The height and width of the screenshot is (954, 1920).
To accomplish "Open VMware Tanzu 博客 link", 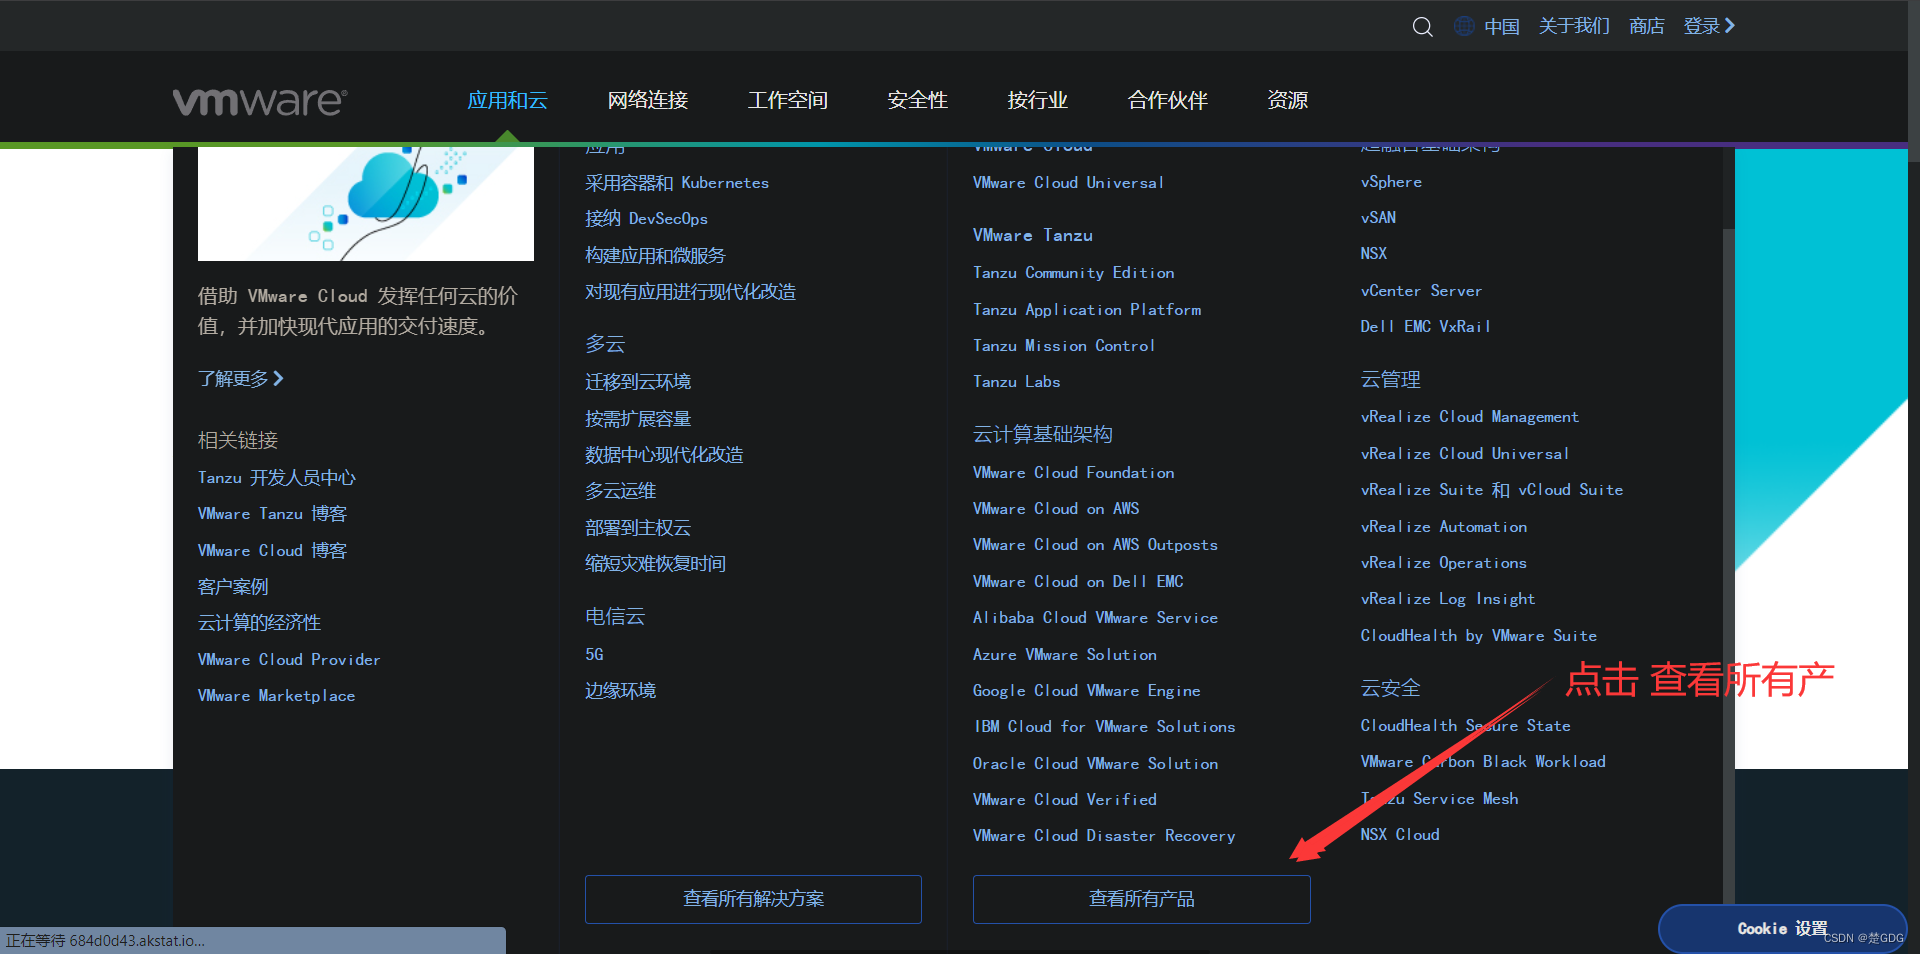I will 272,514.
